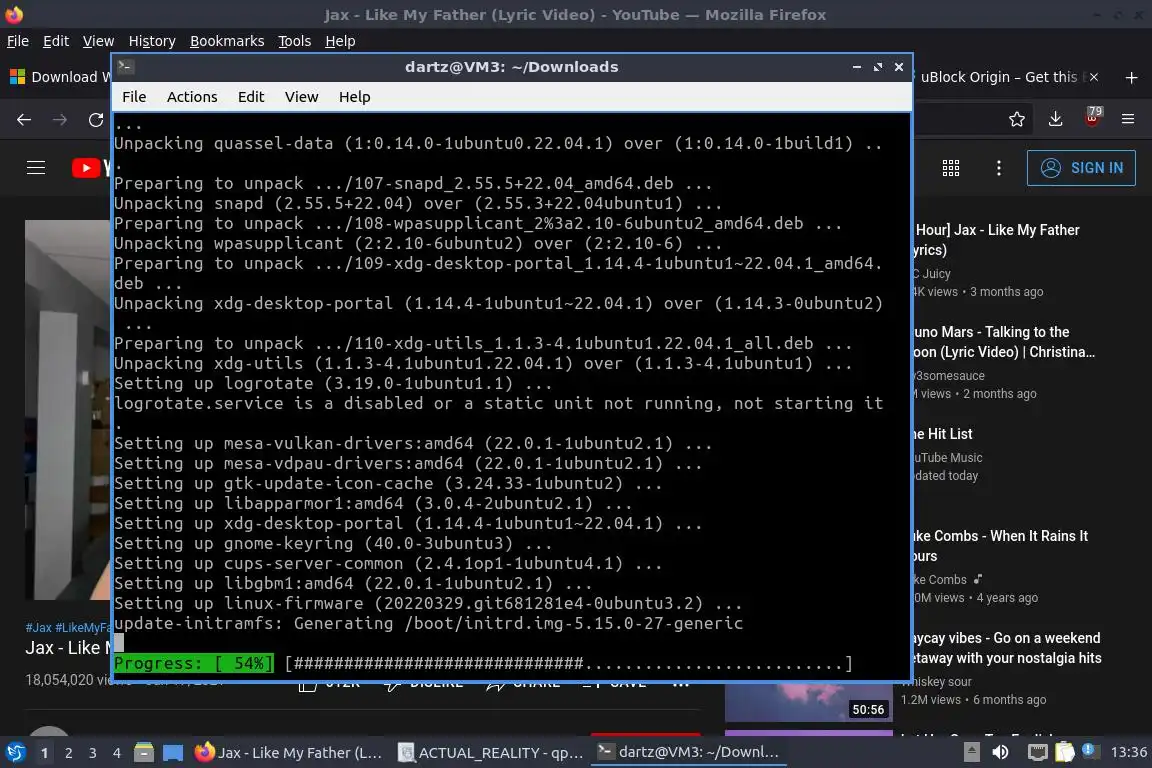Bookmark this page with the star icon
The width and height of the screenshot is (1152, 768).
tap(1017, 119)
